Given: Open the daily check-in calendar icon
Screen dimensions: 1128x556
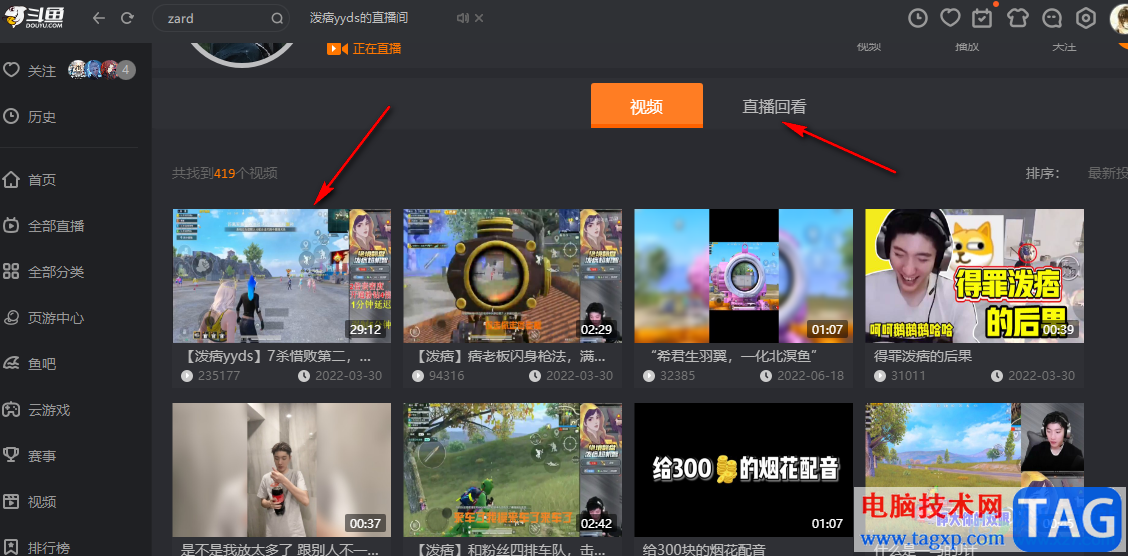Looking at the screenshot, I should click(983, 18).
